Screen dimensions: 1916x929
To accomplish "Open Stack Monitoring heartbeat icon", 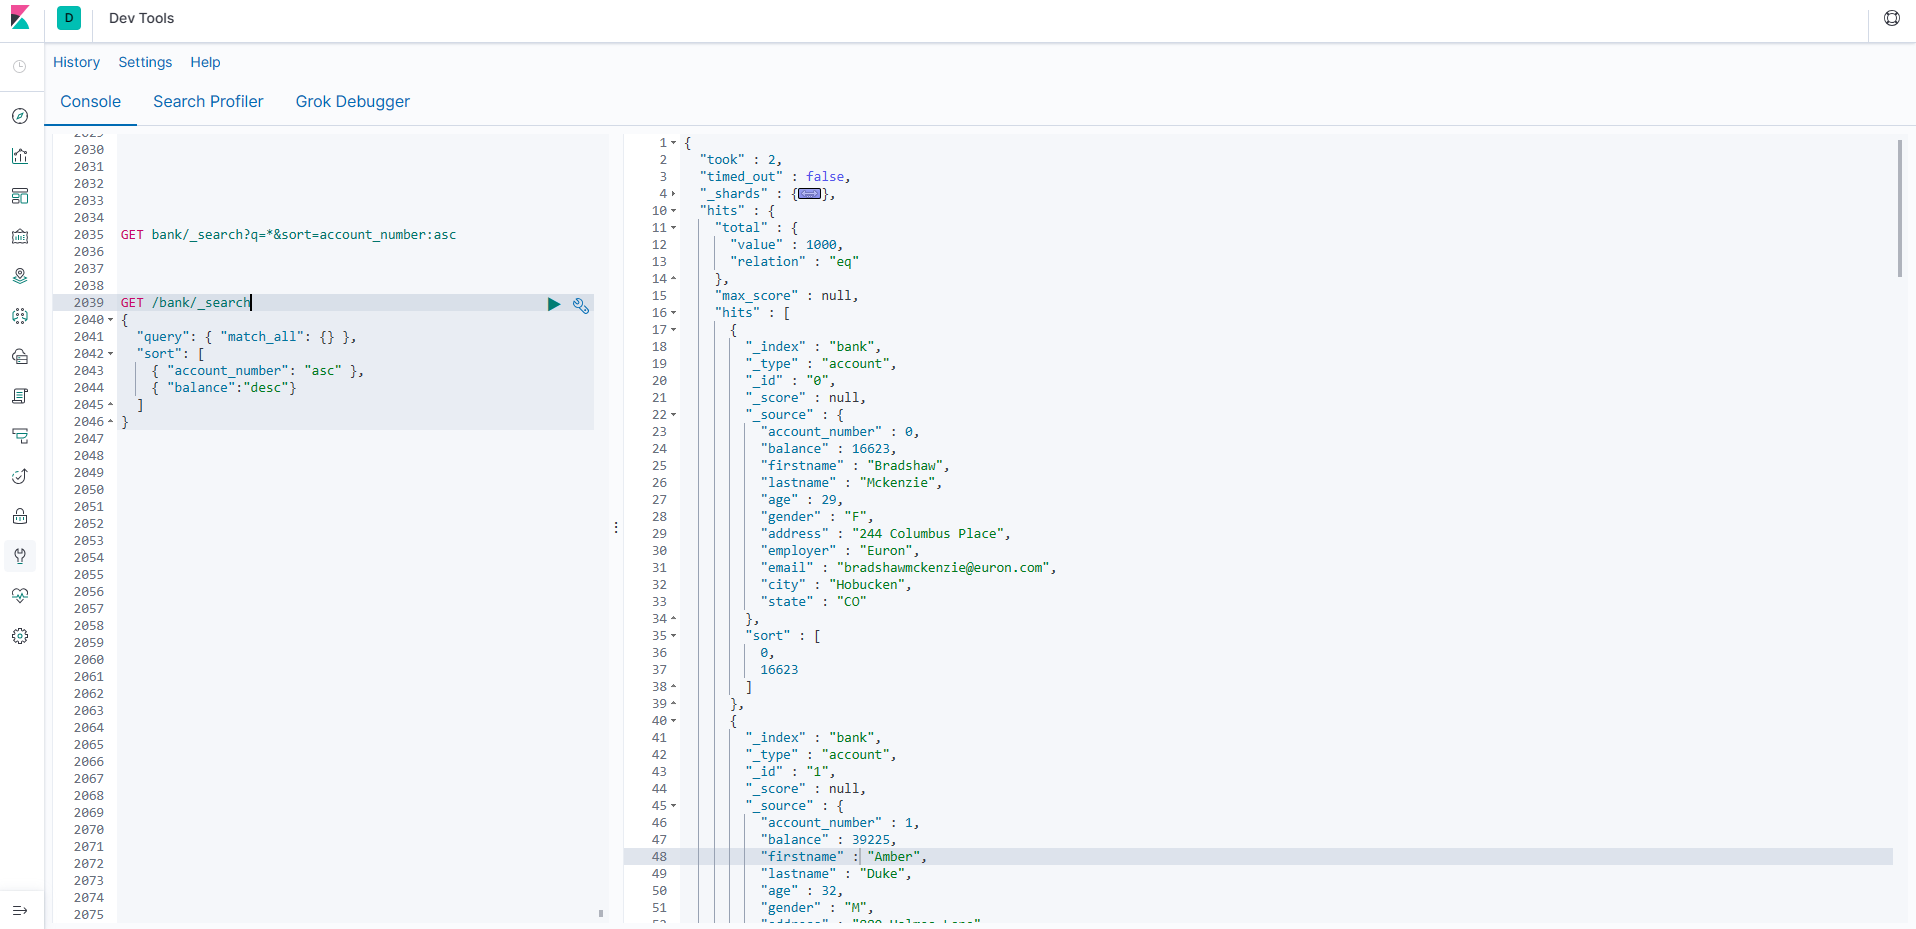I will 20,596.
